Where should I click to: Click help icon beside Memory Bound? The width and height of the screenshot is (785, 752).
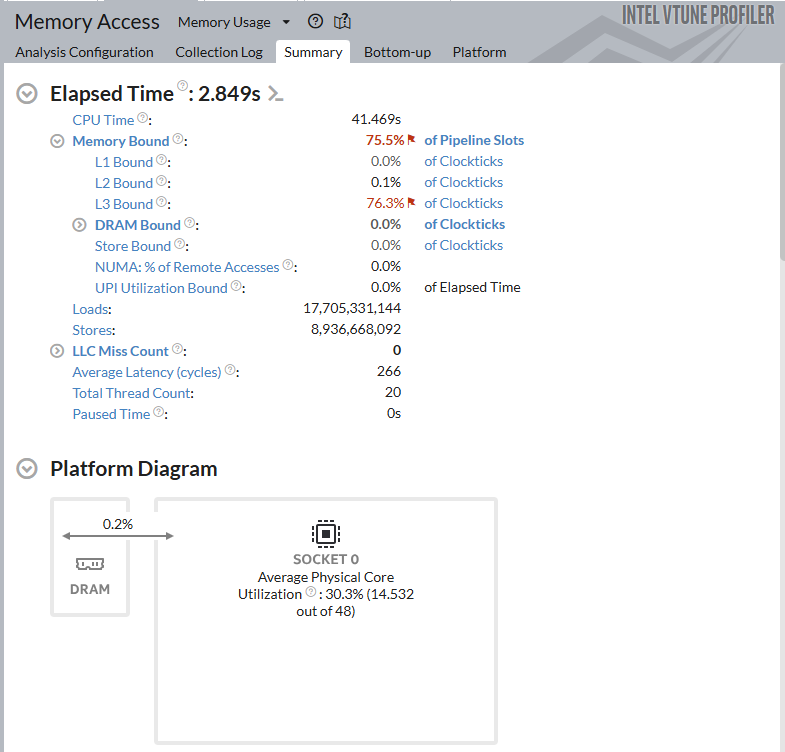click(178, 139)
